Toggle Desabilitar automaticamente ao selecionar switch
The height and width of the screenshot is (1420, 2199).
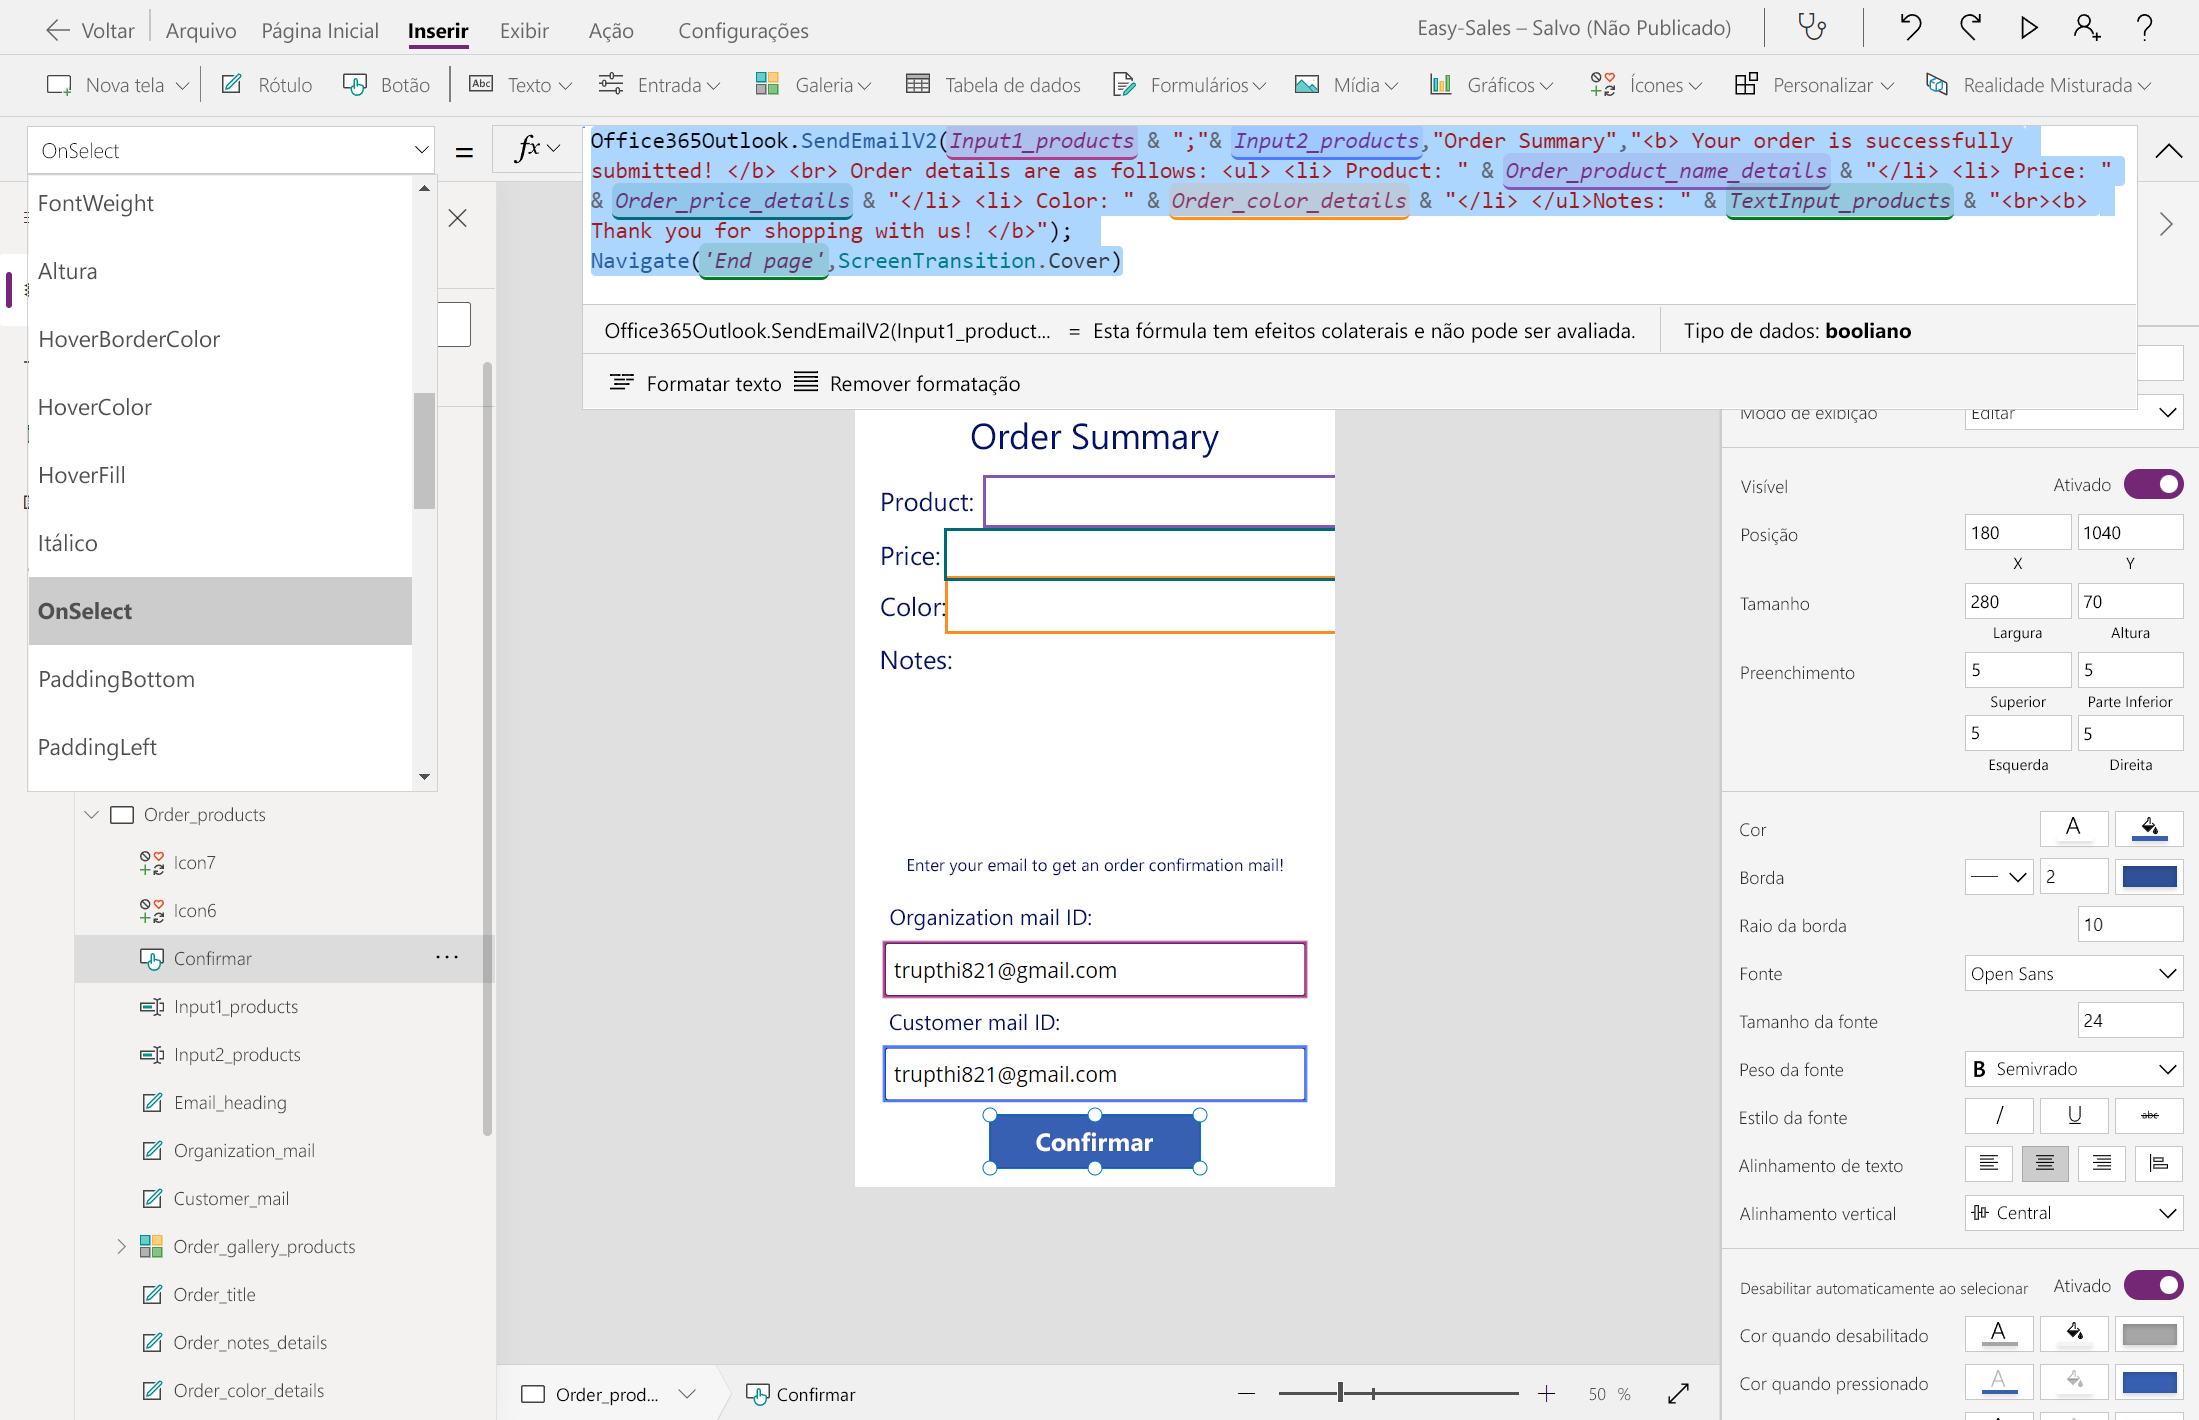(2153, 1285)
